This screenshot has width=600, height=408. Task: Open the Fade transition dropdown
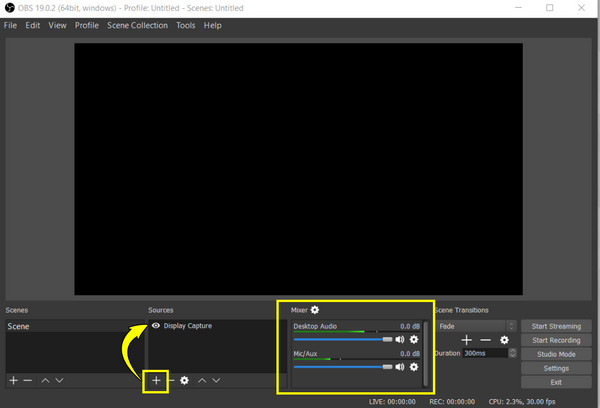pos(476,326)
